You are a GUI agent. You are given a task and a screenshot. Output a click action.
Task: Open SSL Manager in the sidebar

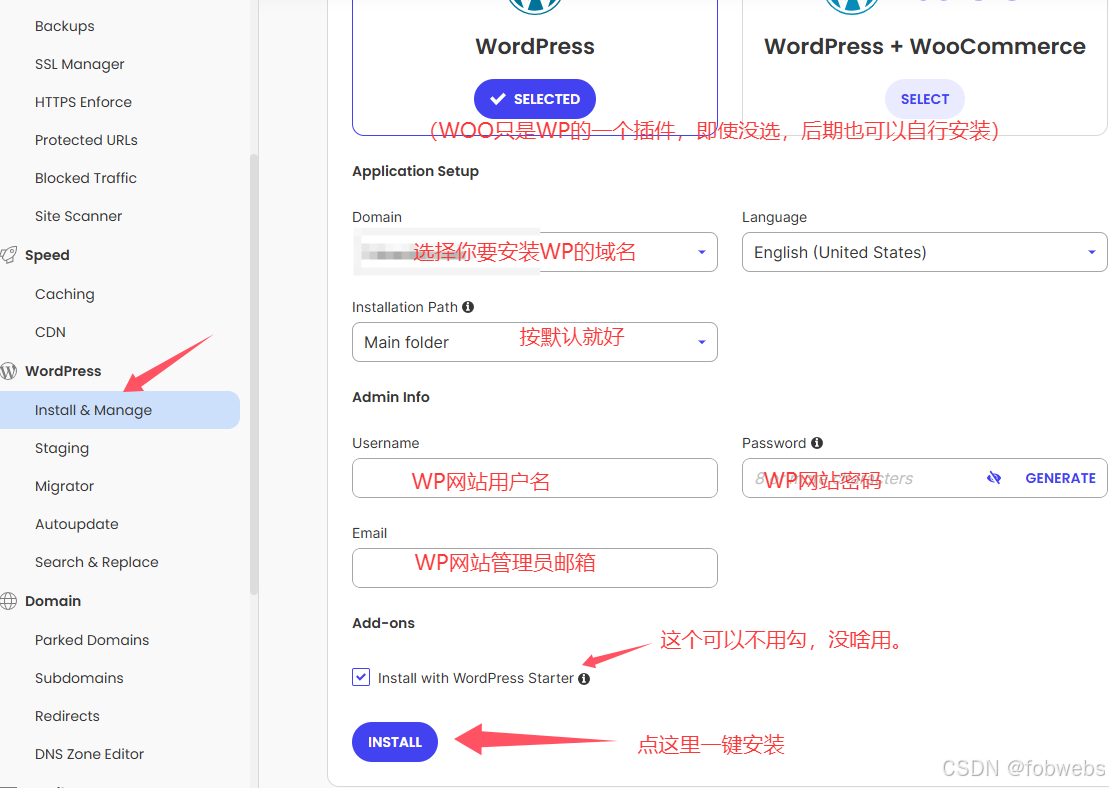pyautogui.click(x=79, y=64)
